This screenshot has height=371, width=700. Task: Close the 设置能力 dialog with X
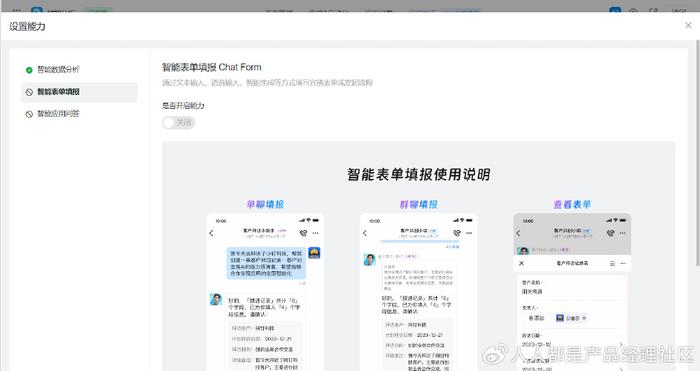coord(688,25)
